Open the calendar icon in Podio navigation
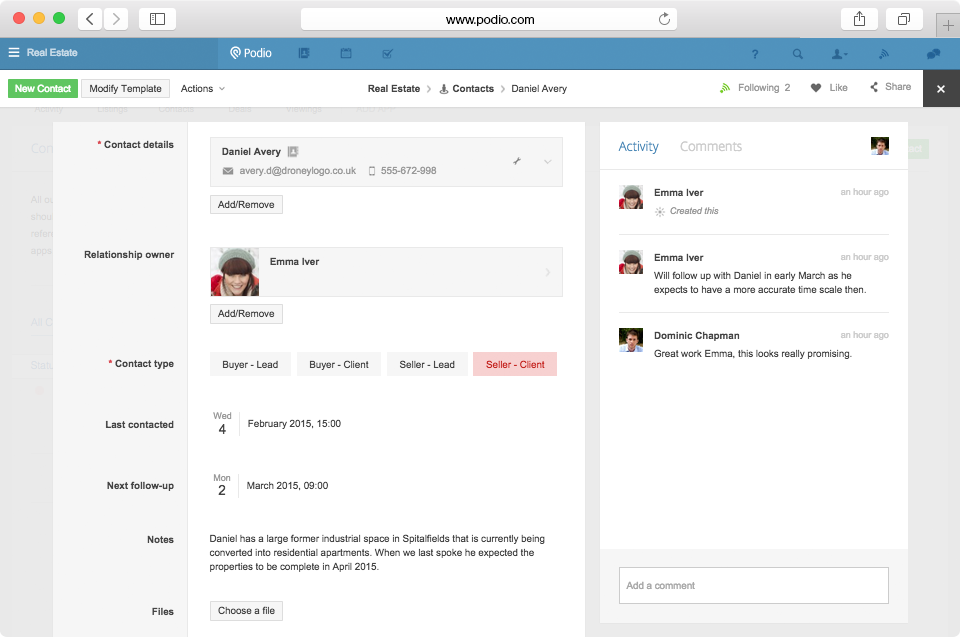This screenshot has width=960, height=637. [346, 53]
